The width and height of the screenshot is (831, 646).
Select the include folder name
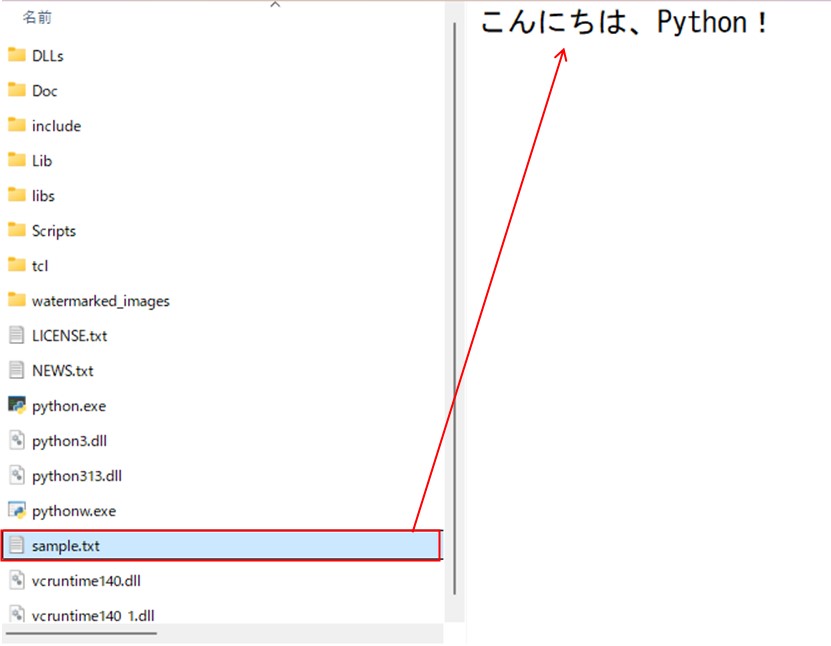pos(56,126)
